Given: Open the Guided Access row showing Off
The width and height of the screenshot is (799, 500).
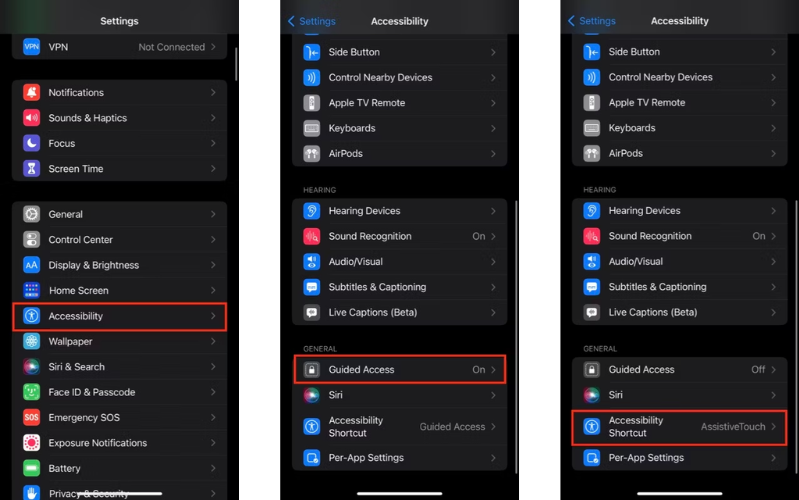Looking at the screenshot, I should 680,369.
